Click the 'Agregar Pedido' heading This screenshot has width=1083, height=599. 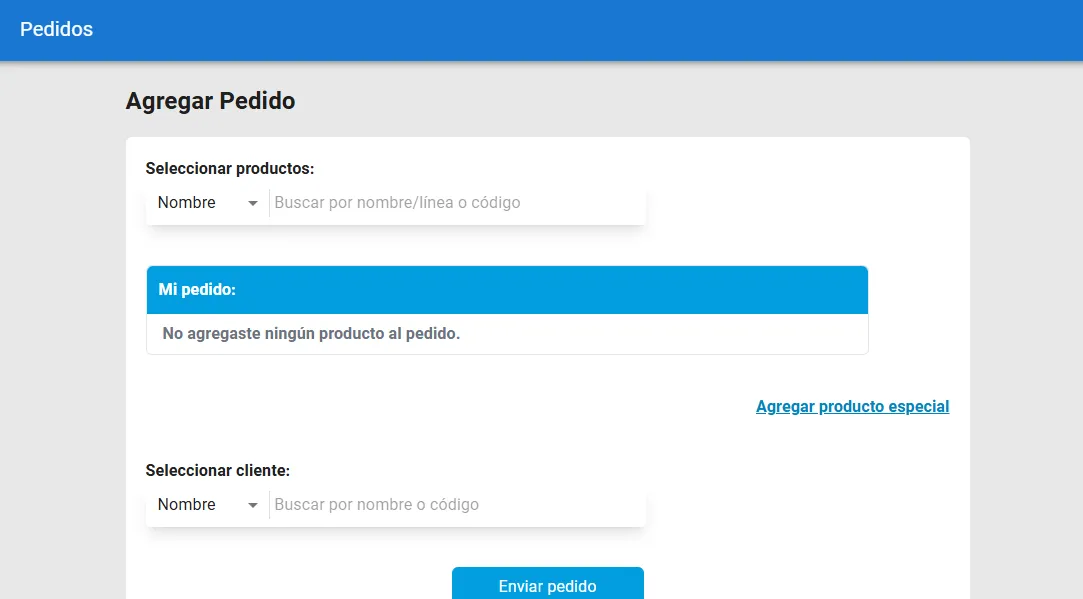click(211, 101)
